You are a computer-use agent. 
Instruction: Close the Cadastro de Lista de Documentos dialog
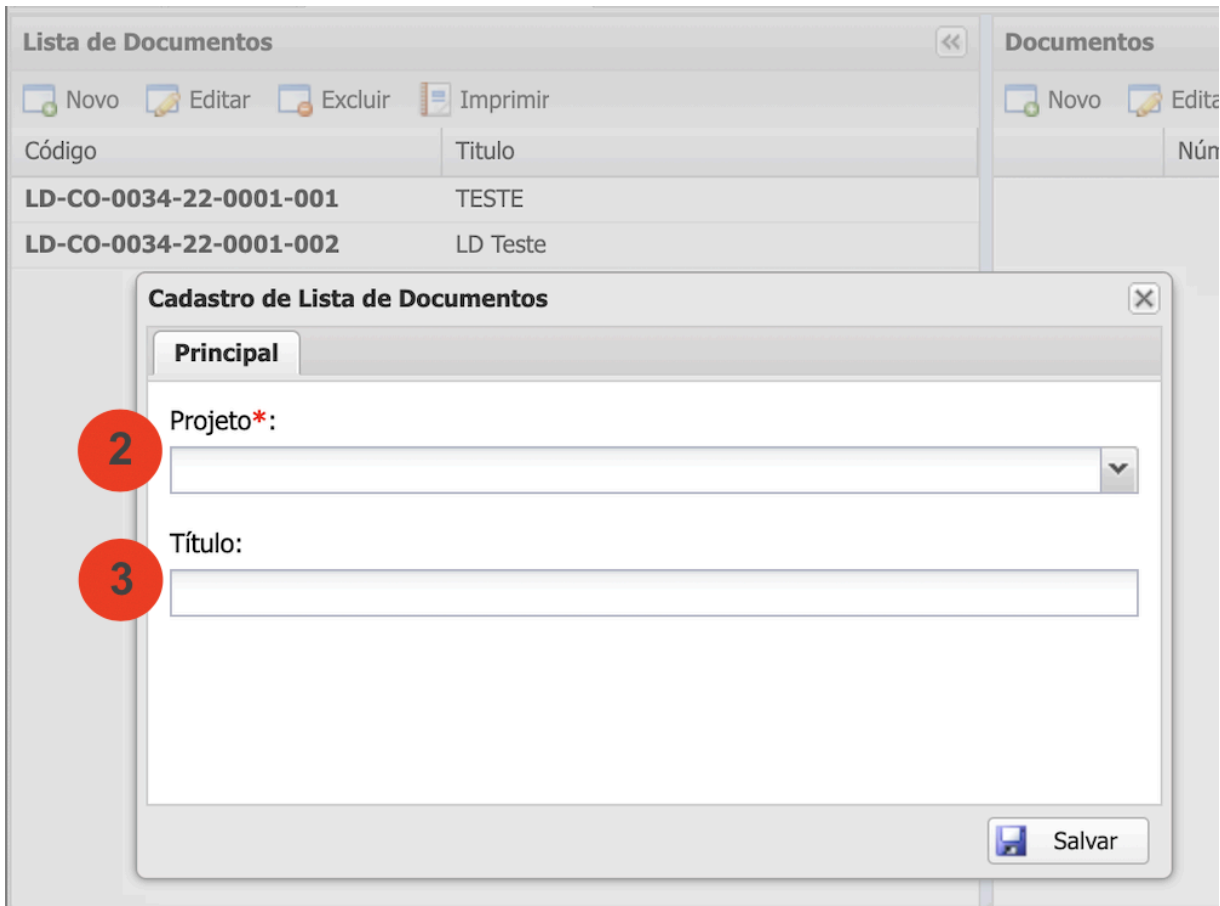(1143, 298)
